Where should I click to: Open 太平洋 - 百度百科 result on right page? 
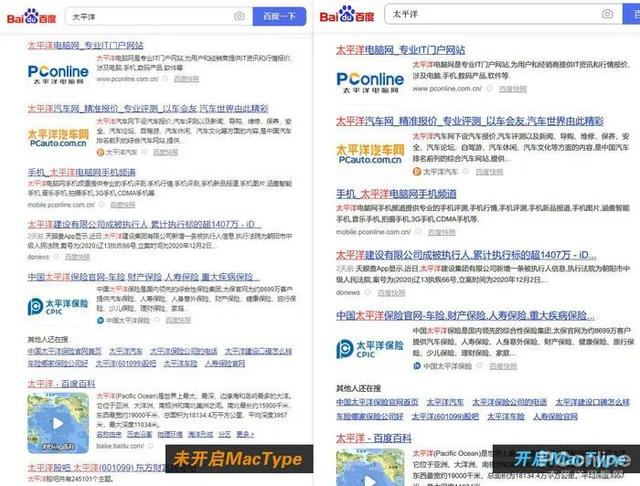click(x=373, y=438)
